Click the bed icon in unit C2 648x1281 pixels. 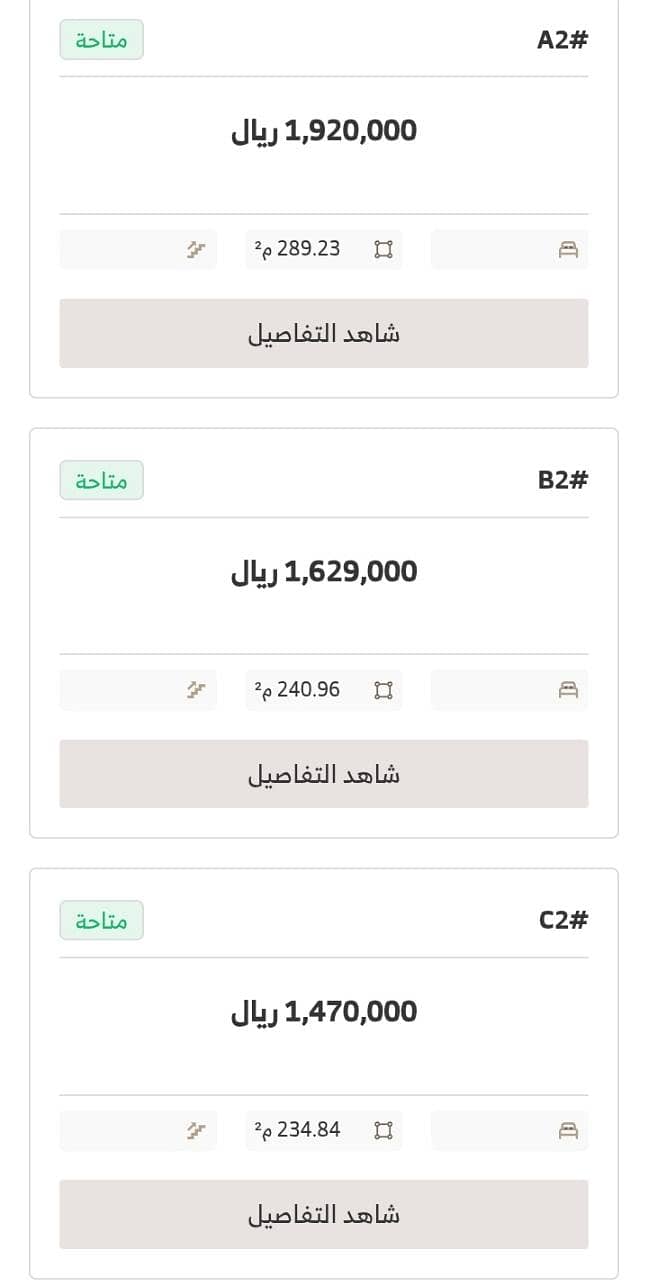pyautogui.click(x=568, y=1131)
